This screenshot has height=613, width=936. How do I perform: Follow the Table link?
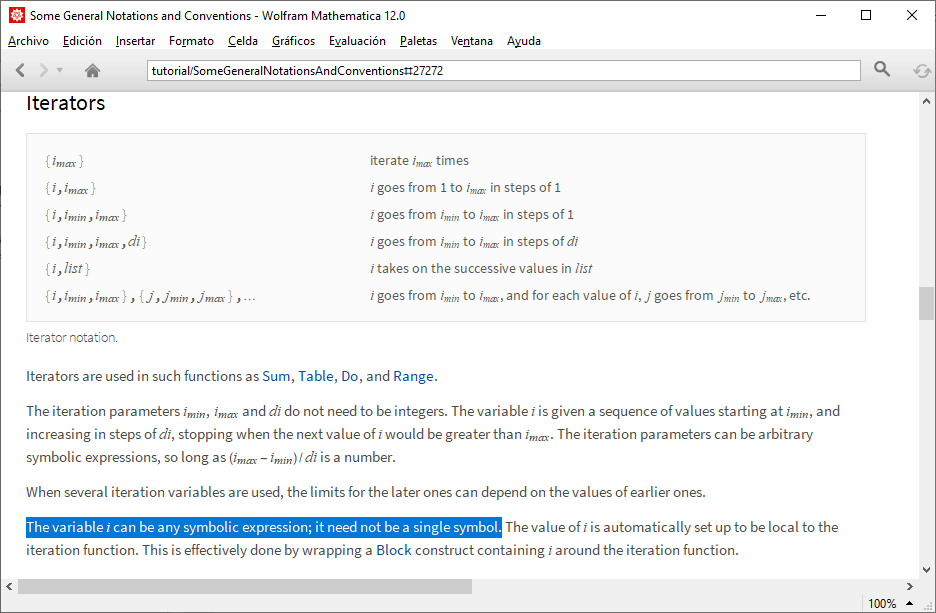(316, 376)
